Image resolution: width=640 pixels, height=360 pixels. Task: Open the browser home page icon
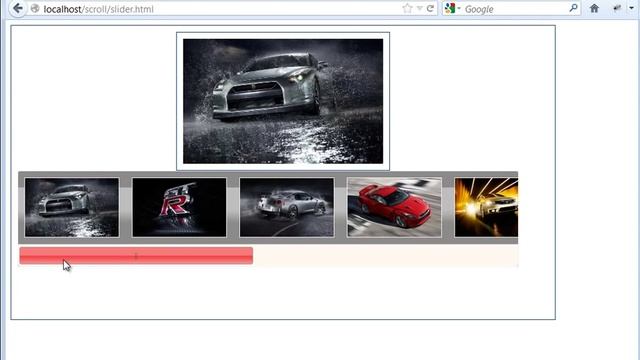click(x=594, y=8)
